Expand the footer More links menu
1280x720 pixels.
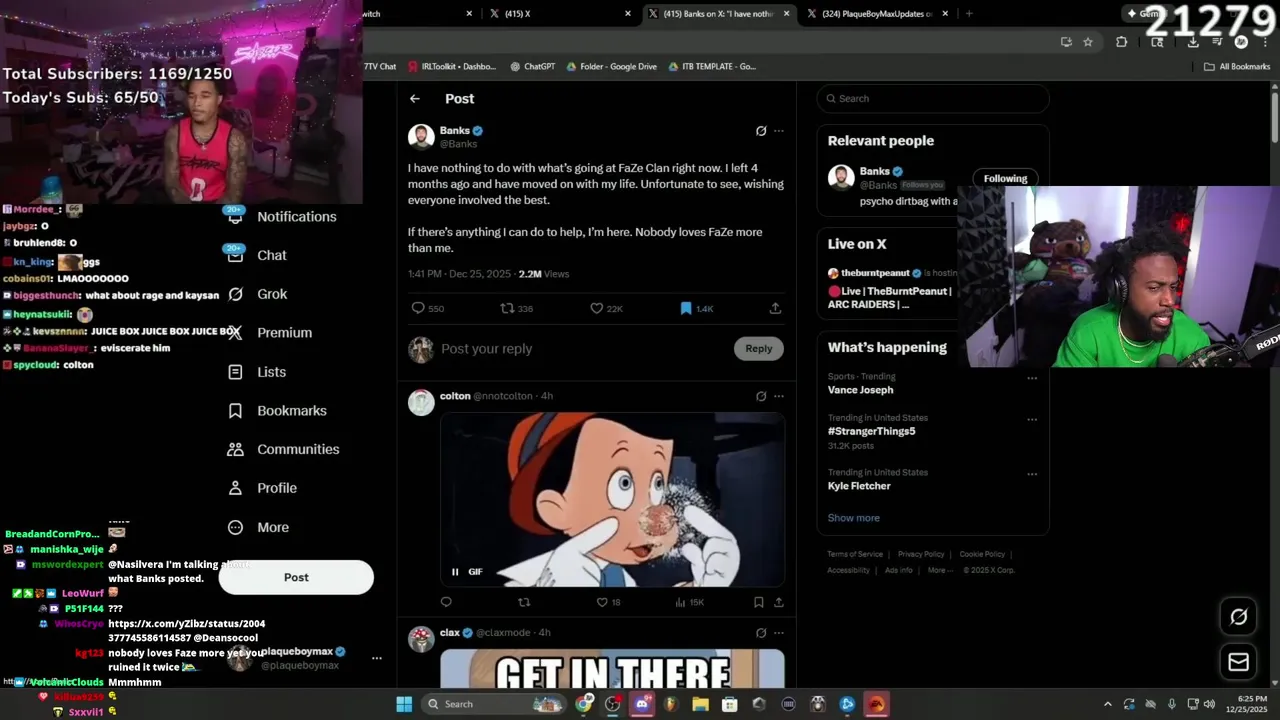point(940,570)
